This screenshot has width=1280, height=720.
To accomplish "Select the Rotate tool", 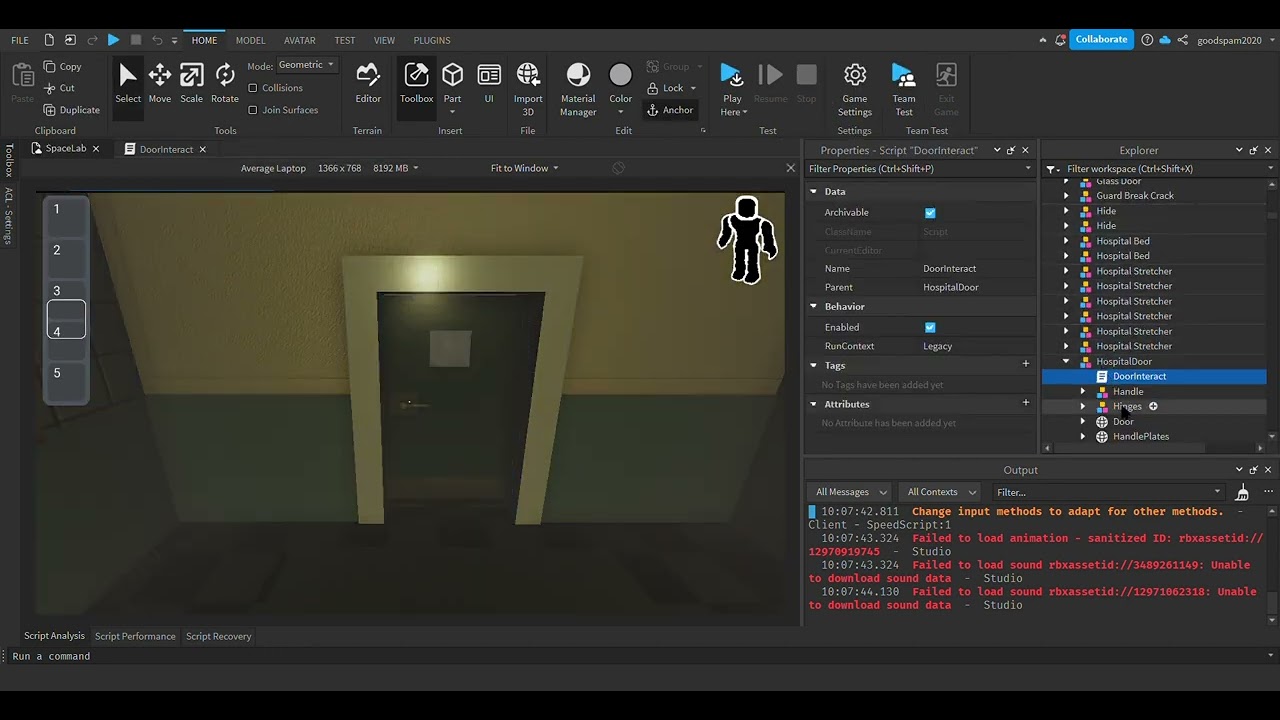I will pos(225,83).
